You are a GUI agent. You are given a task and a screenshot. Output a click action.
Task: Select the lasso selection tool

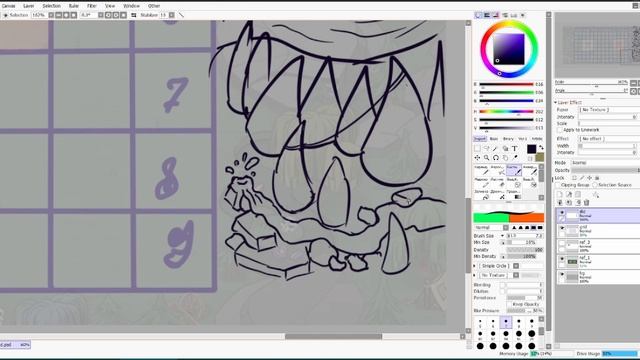[486, 149]
